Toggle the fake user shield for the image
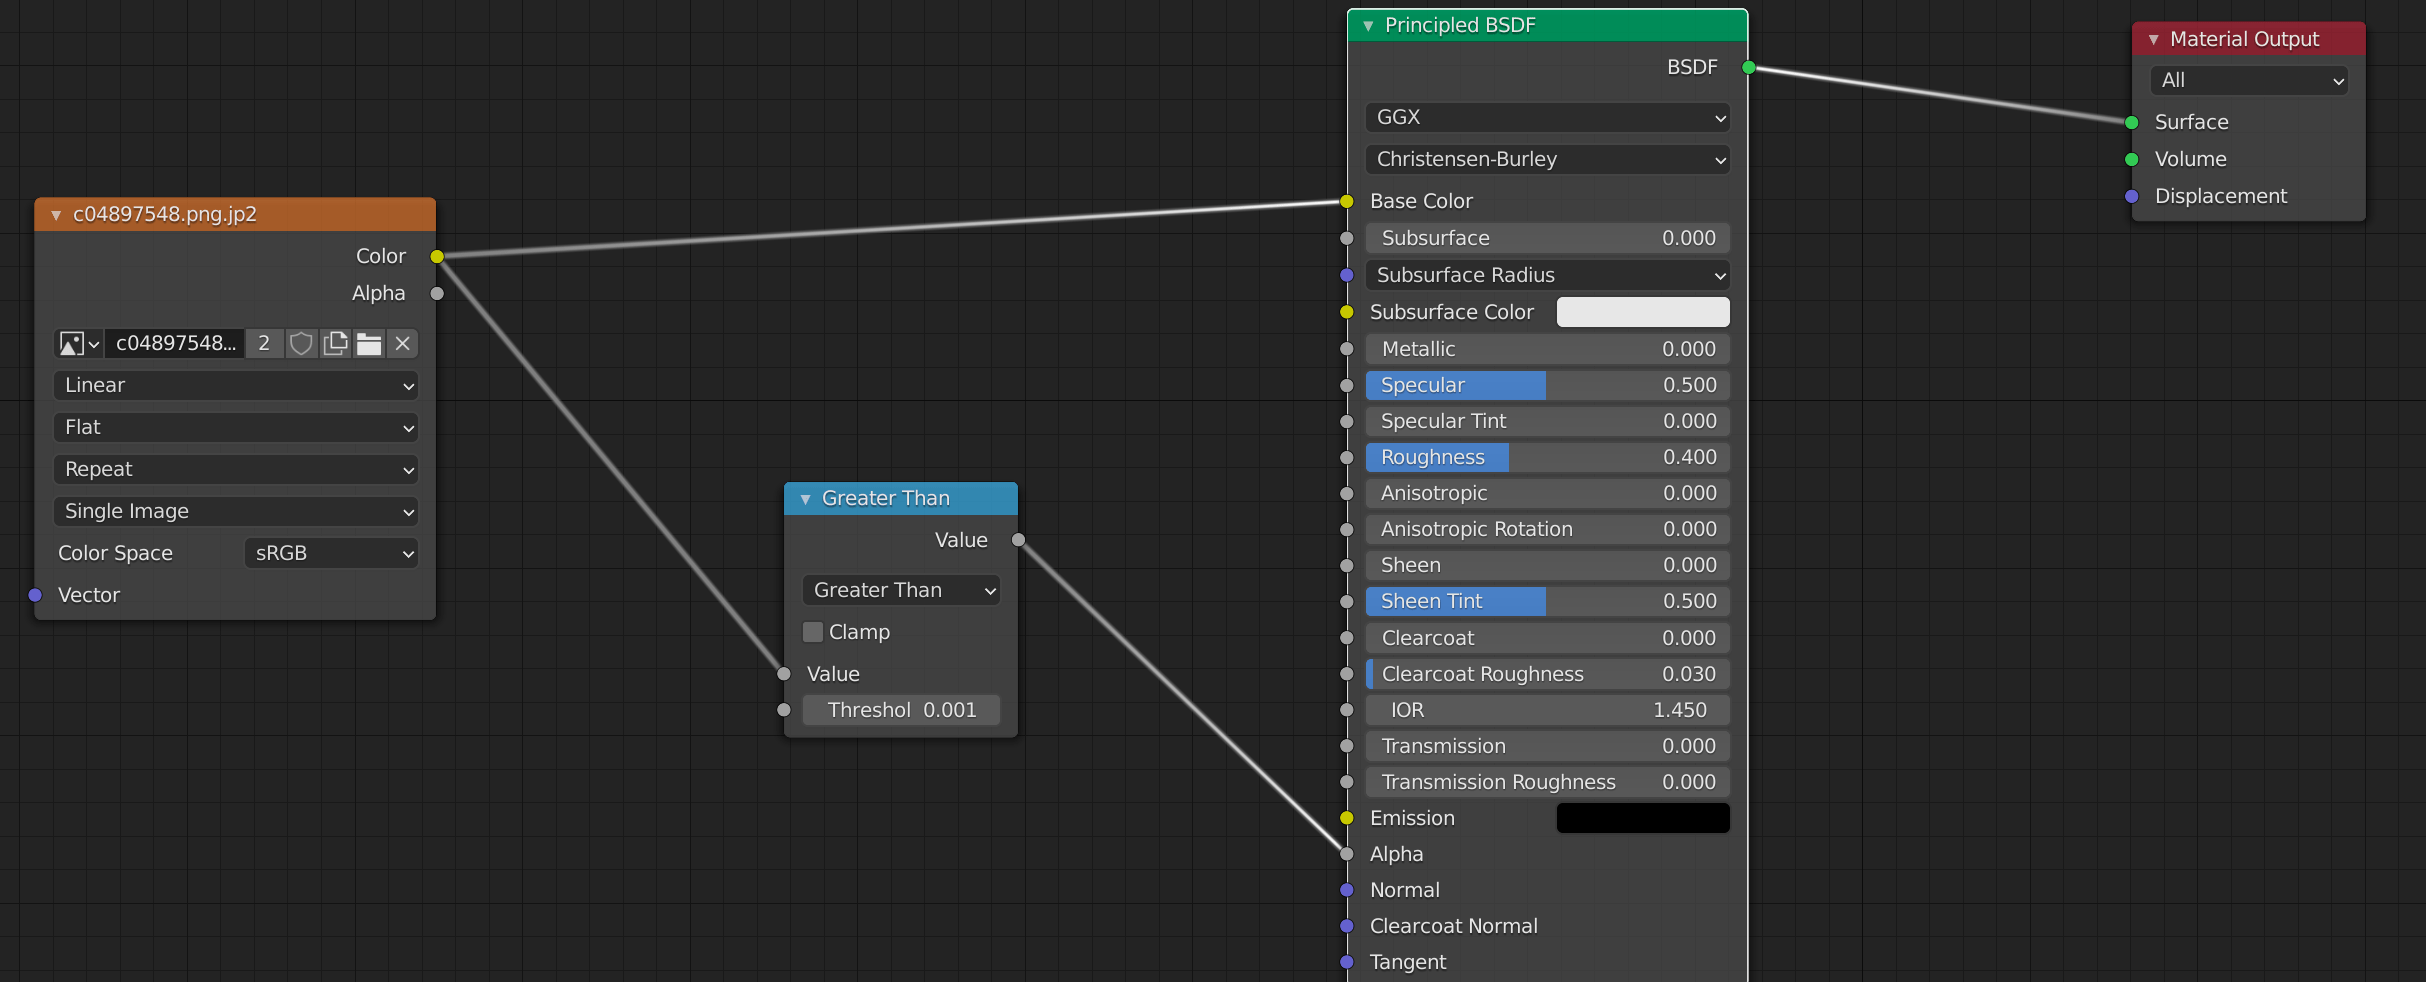 coord(301,343)
